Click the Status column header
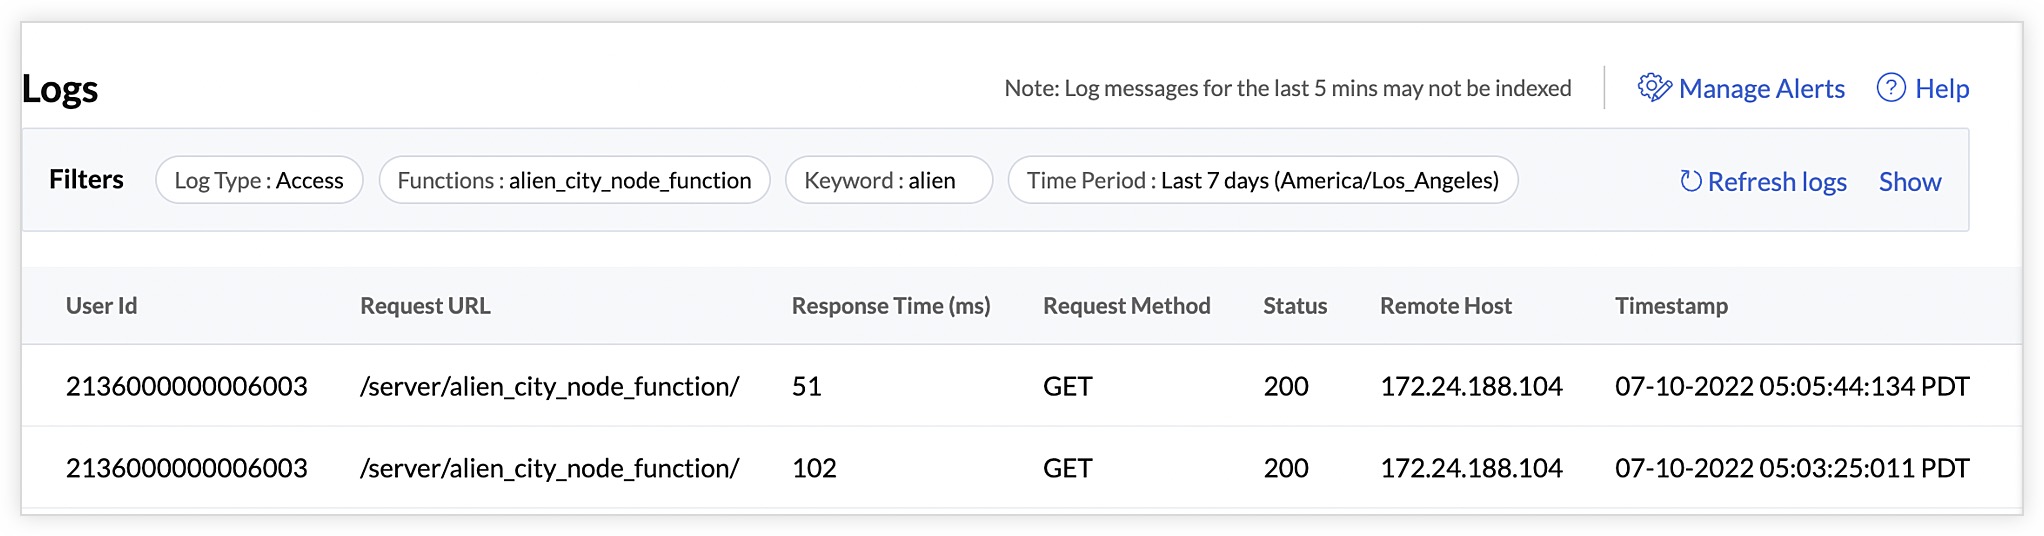The image size is (2044, 536). coord(1295,306)
